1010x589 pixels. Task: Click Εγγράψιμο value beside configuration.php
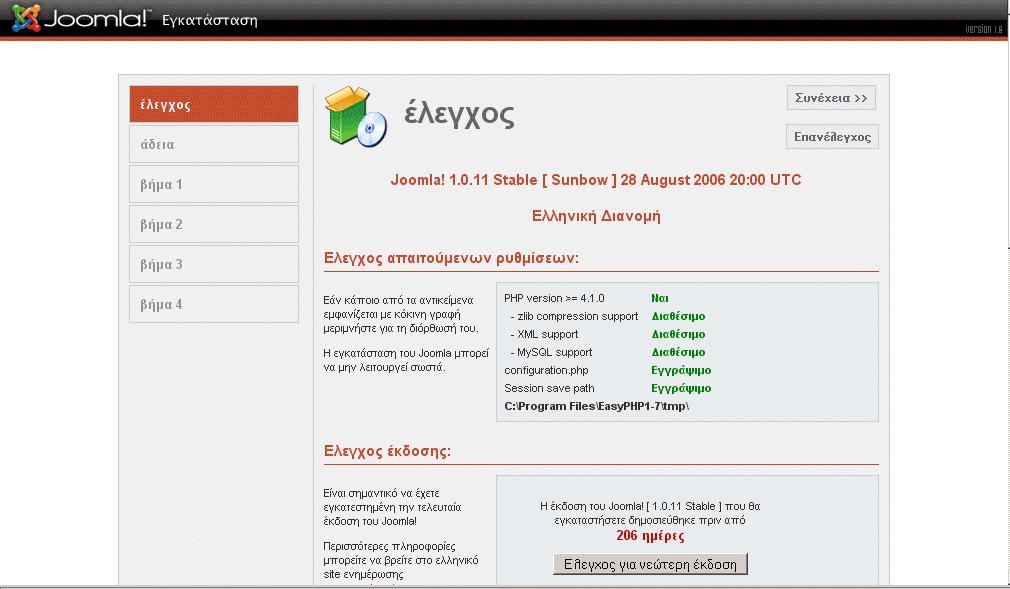point(681,371)
